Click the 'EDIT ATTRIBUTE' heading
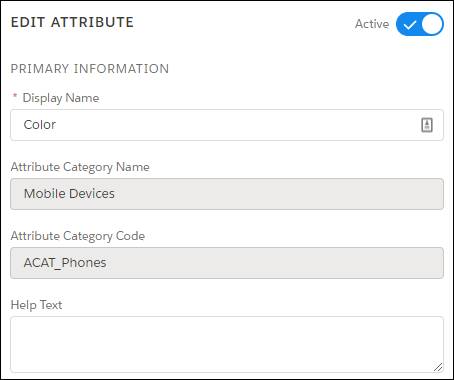Viewport: 454px width, 380px height. pyautogui.click(x=72, y=22)
